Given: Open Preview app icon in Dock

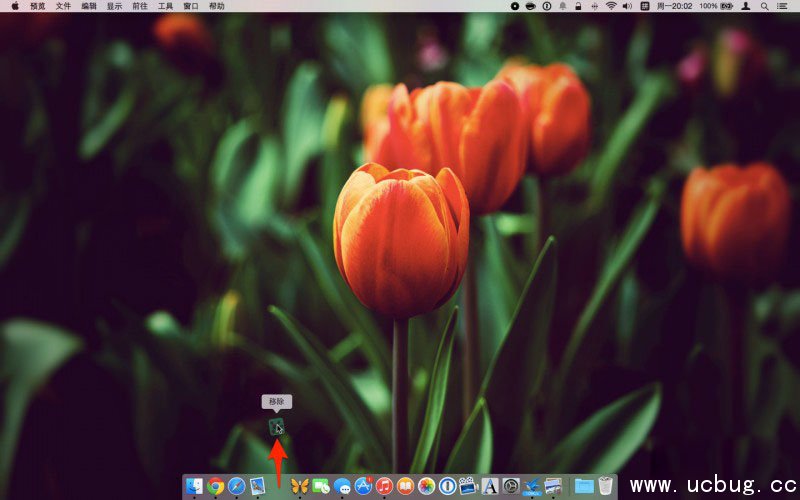Looking at the screenshot, I should point(553,486).
